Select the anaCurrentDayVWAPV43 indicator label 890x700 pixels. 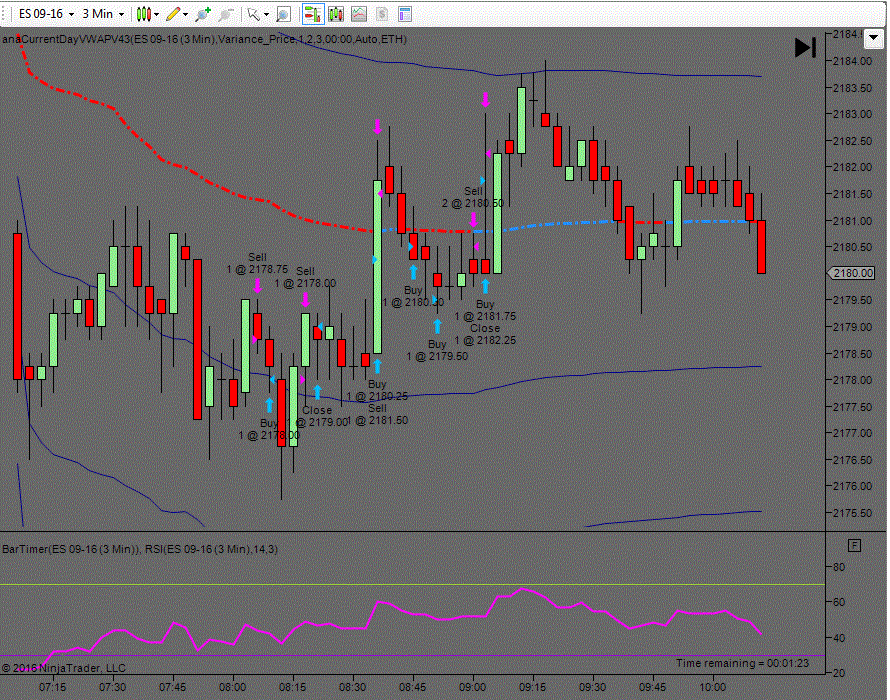[x=204, y=39]
